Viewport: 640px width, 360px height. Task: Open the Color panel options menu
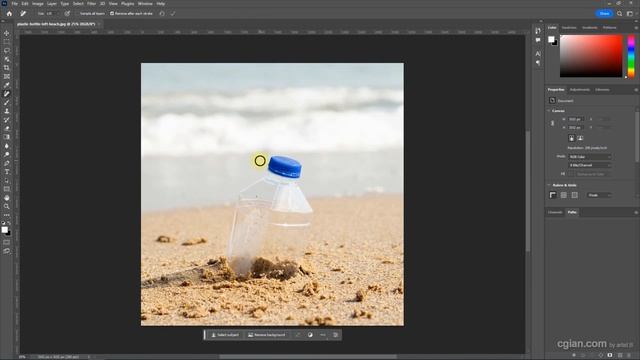coord(636,28)
